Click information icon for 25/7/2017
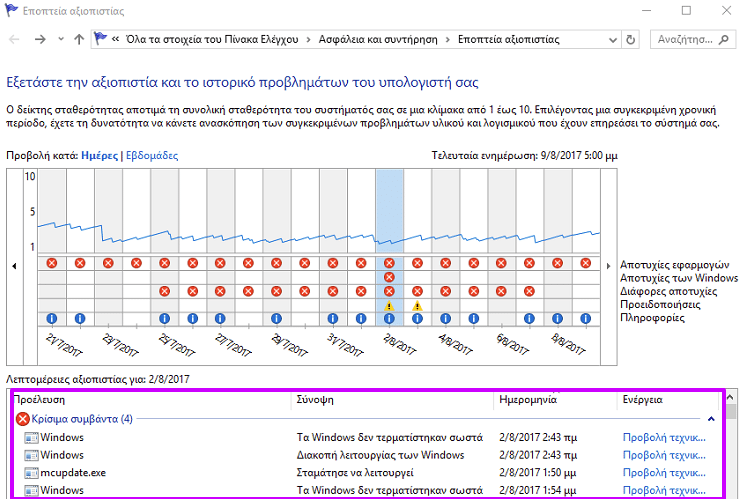The image size is (747, 499). [164, 318]
